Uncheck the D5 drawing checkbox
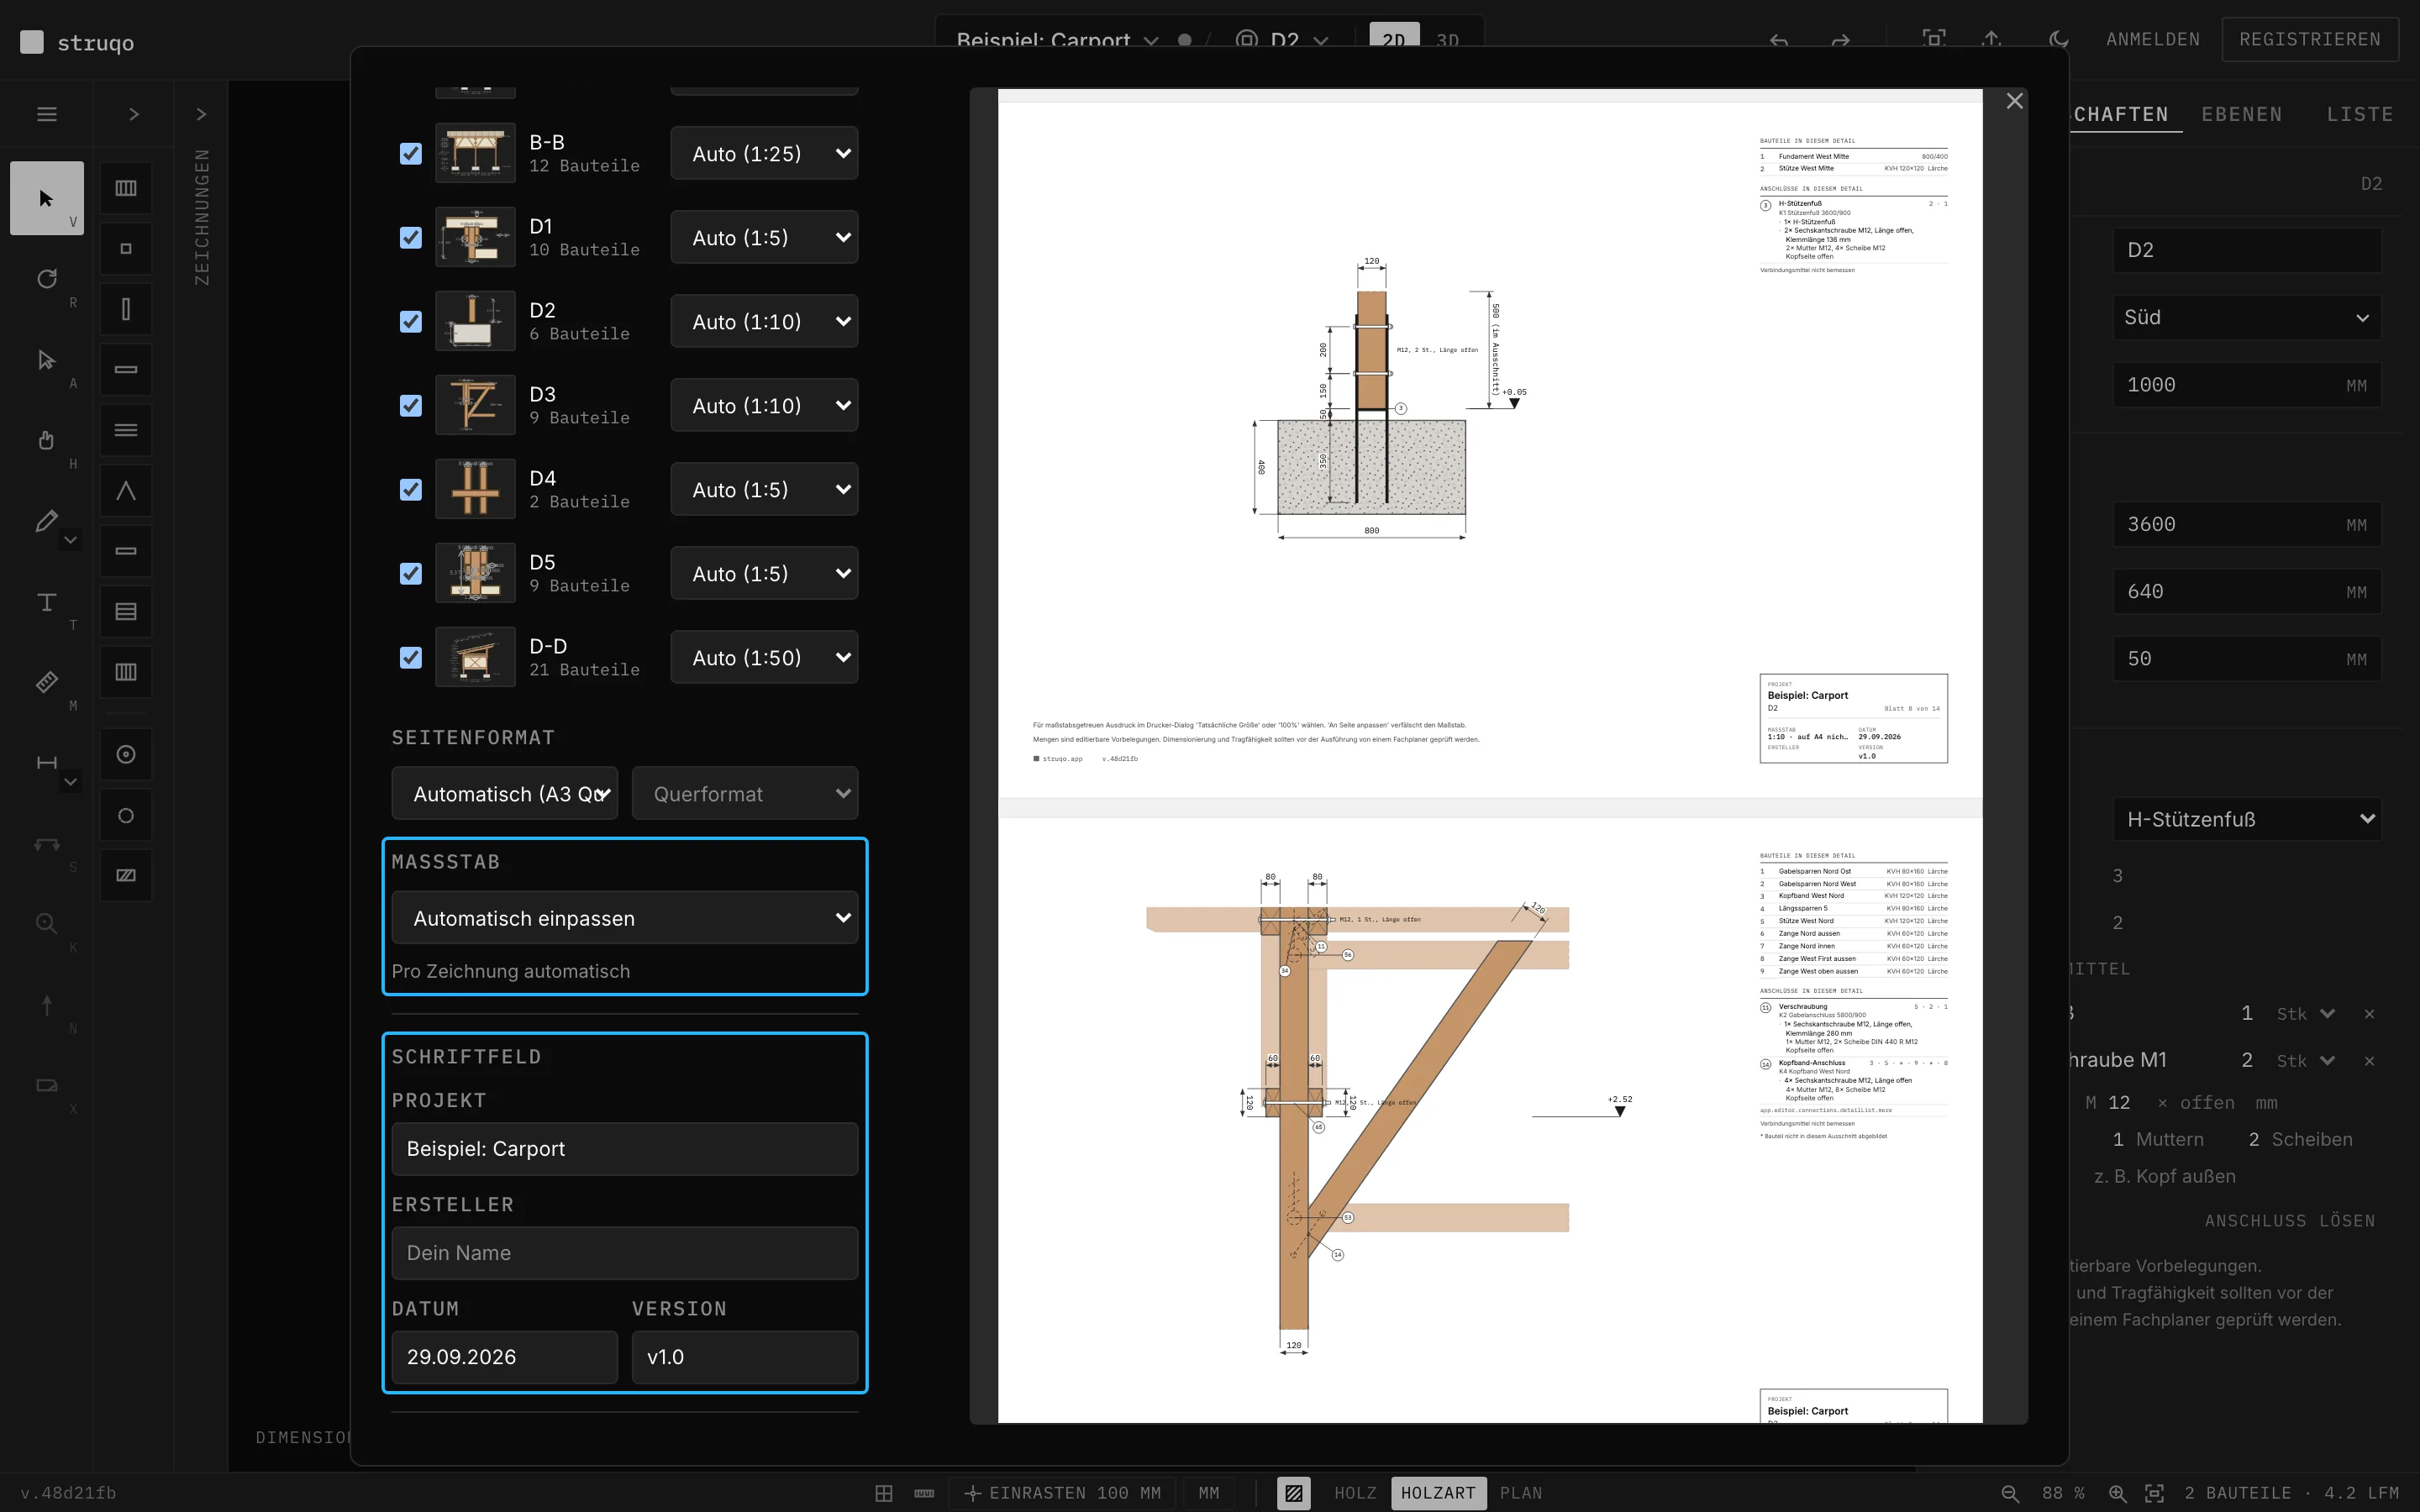The image size is (2420, 1512). [x=410, y=573]
